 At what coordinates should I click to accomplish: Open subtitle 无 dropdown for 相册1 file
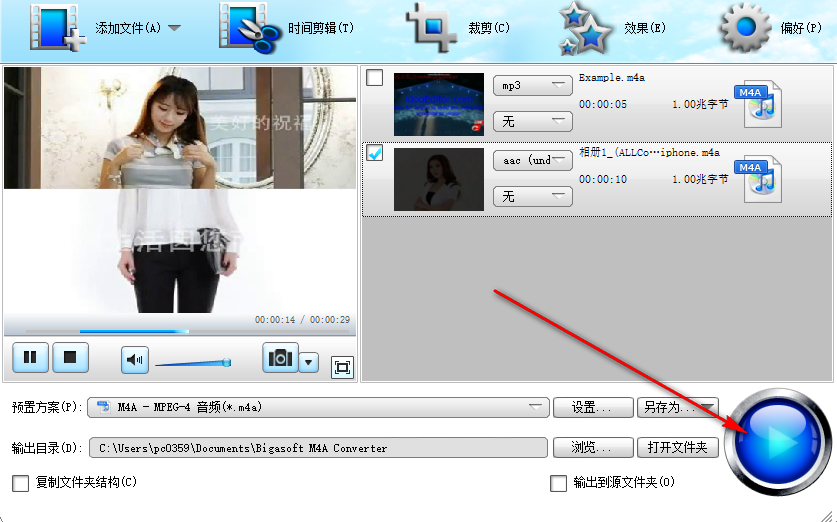point(533,196)
